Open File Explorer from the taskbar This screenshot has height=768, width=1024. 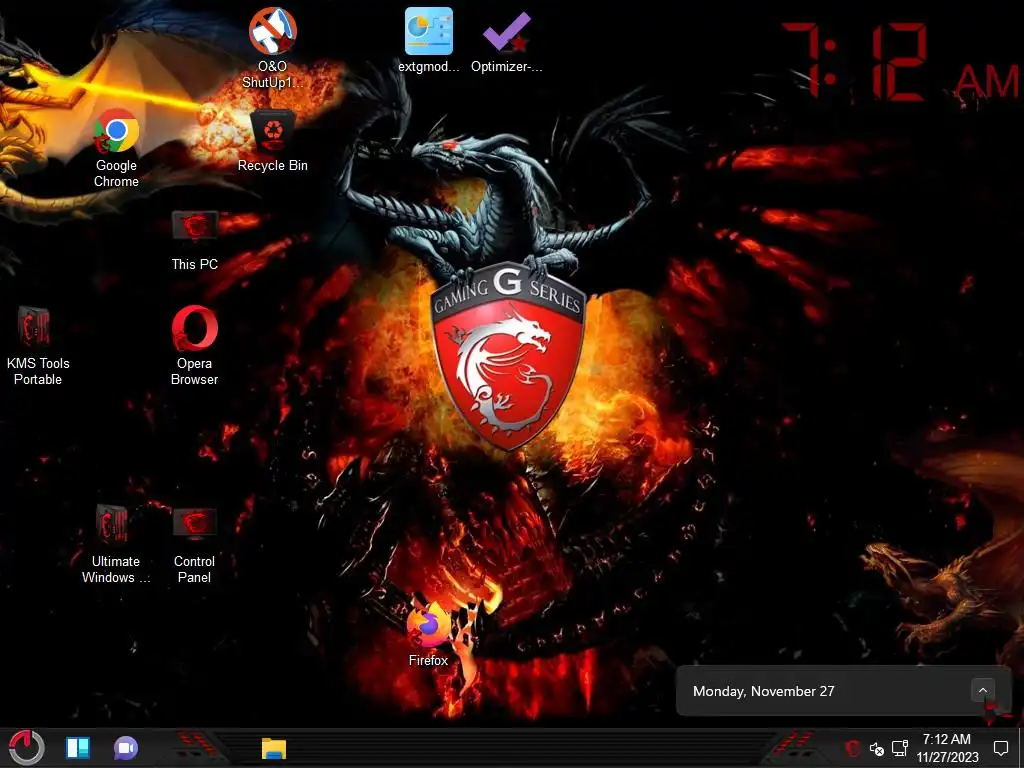[x=274, y=748]
